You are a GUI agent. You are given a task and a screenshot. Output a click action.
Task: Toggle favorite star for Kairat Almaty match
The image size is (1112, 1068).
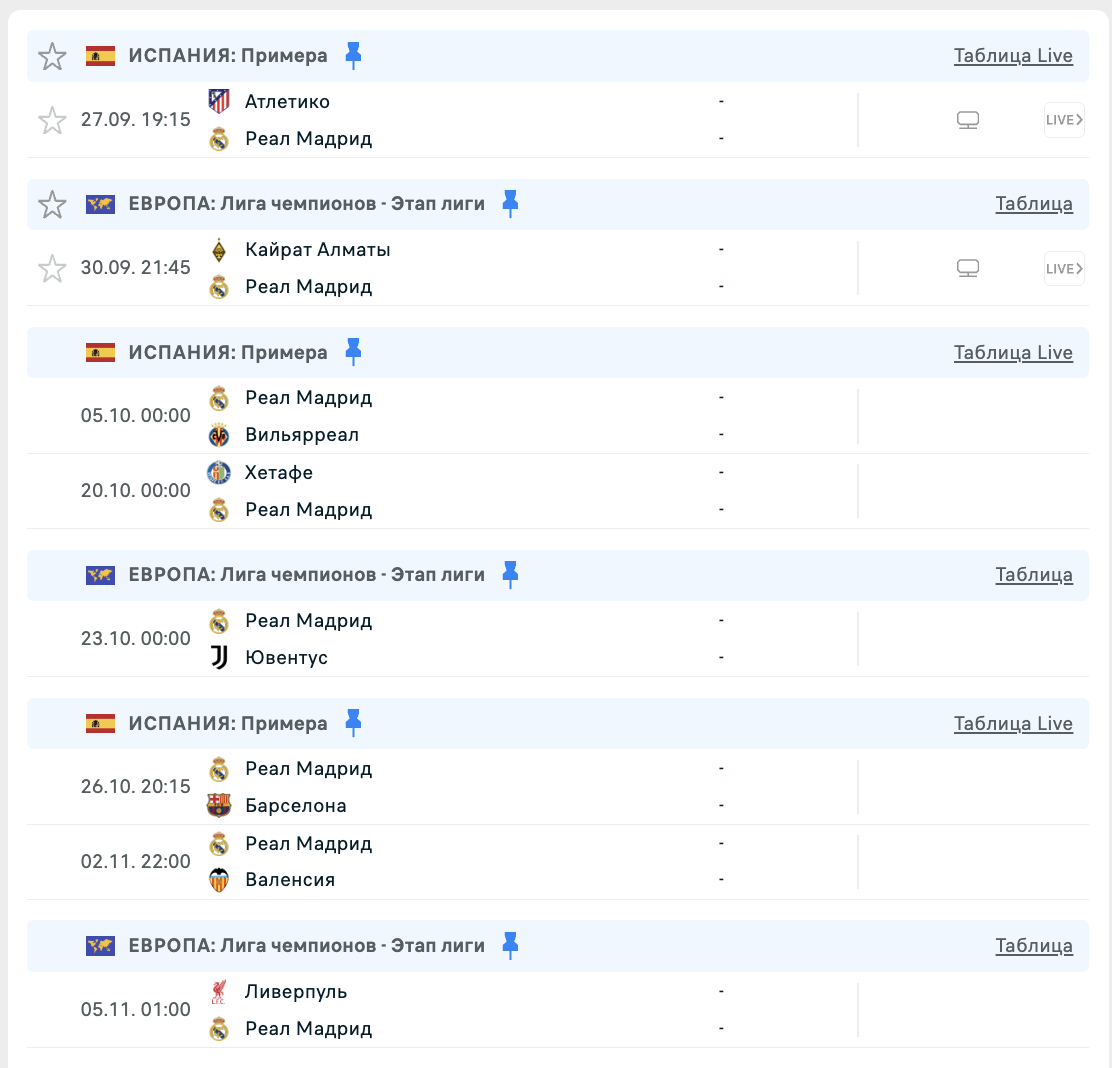(x=52, y=268)
